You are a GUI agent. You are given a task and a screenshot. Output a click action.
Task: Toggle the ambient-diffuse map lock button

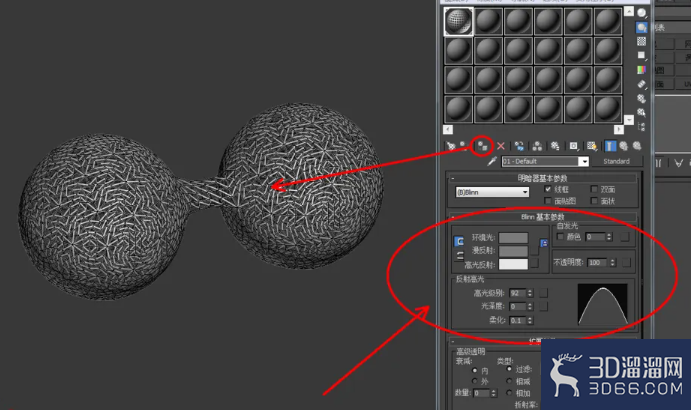tap(544, 243)
